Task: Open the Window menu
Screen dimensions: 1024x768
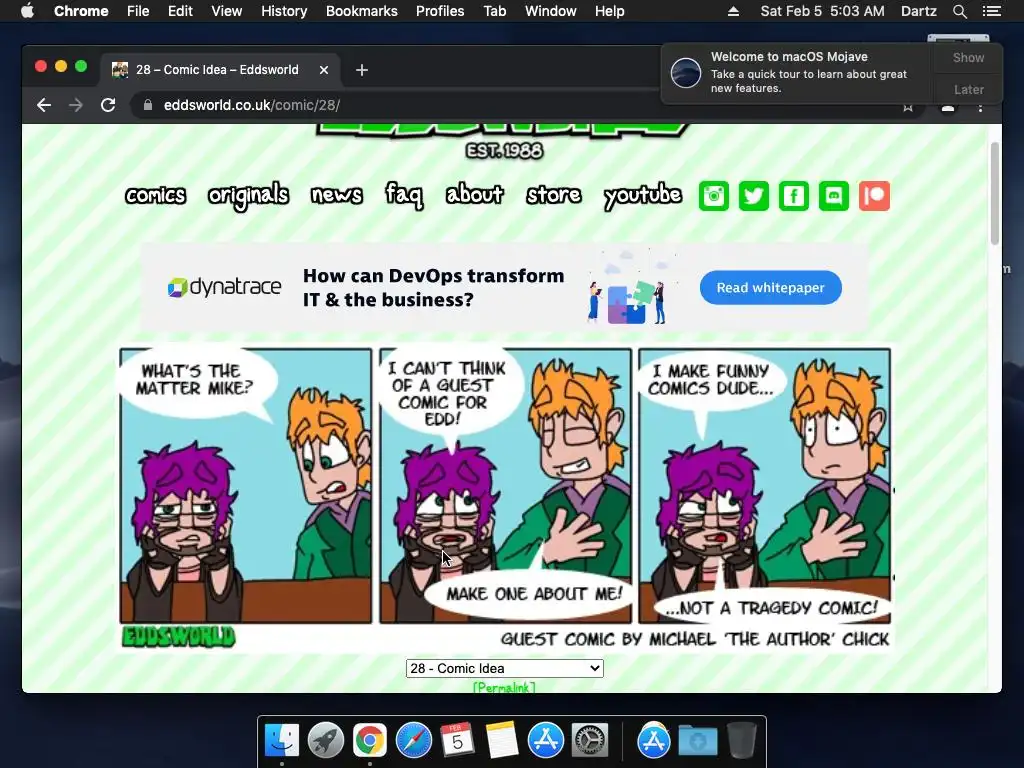Action: (x=551, y=11)
